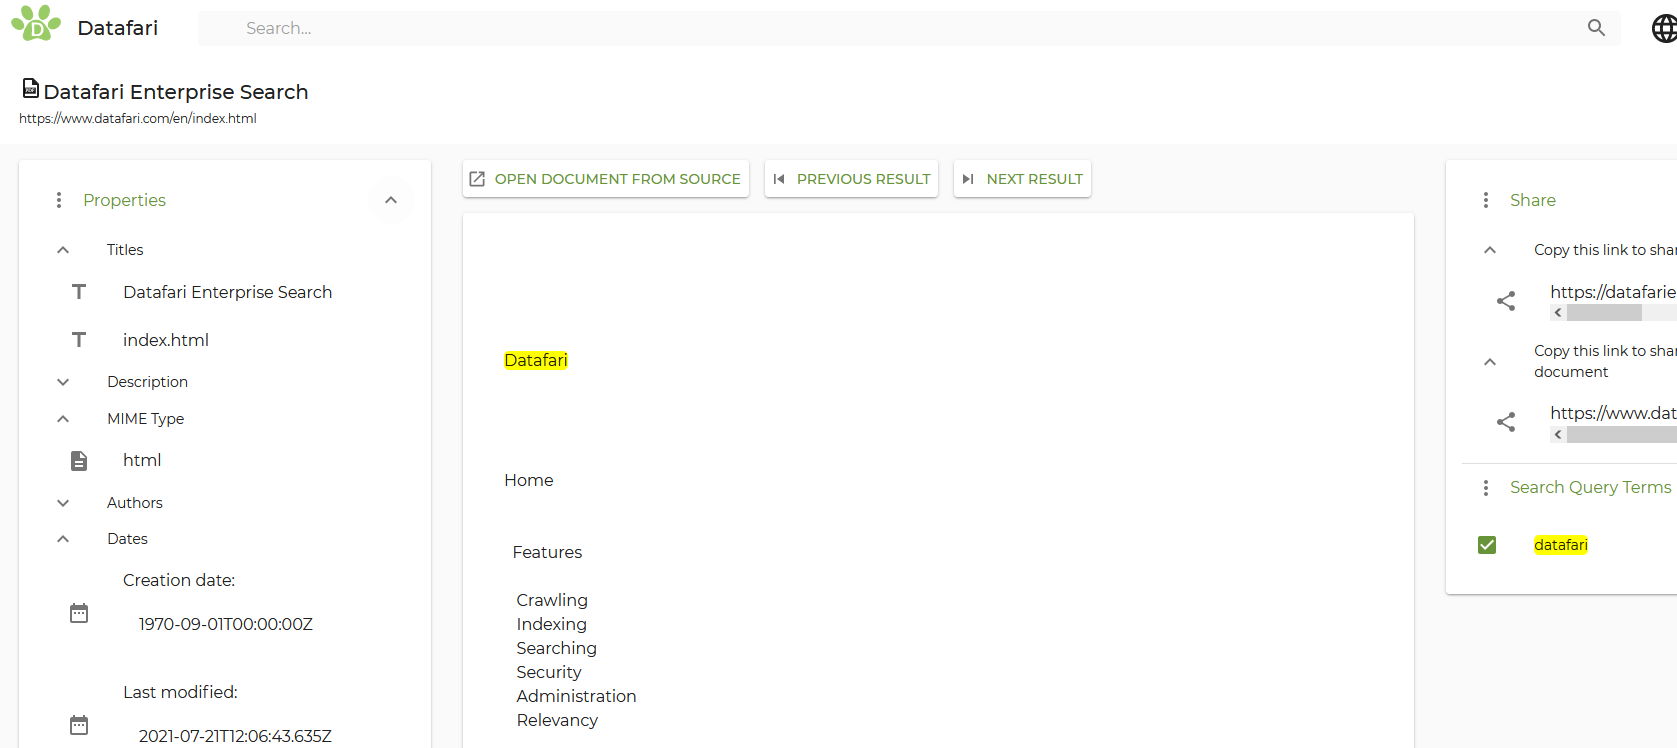Click highlighted Datafari word in preview
This screenshot has width=1677, height=748.
click(536, 360)
